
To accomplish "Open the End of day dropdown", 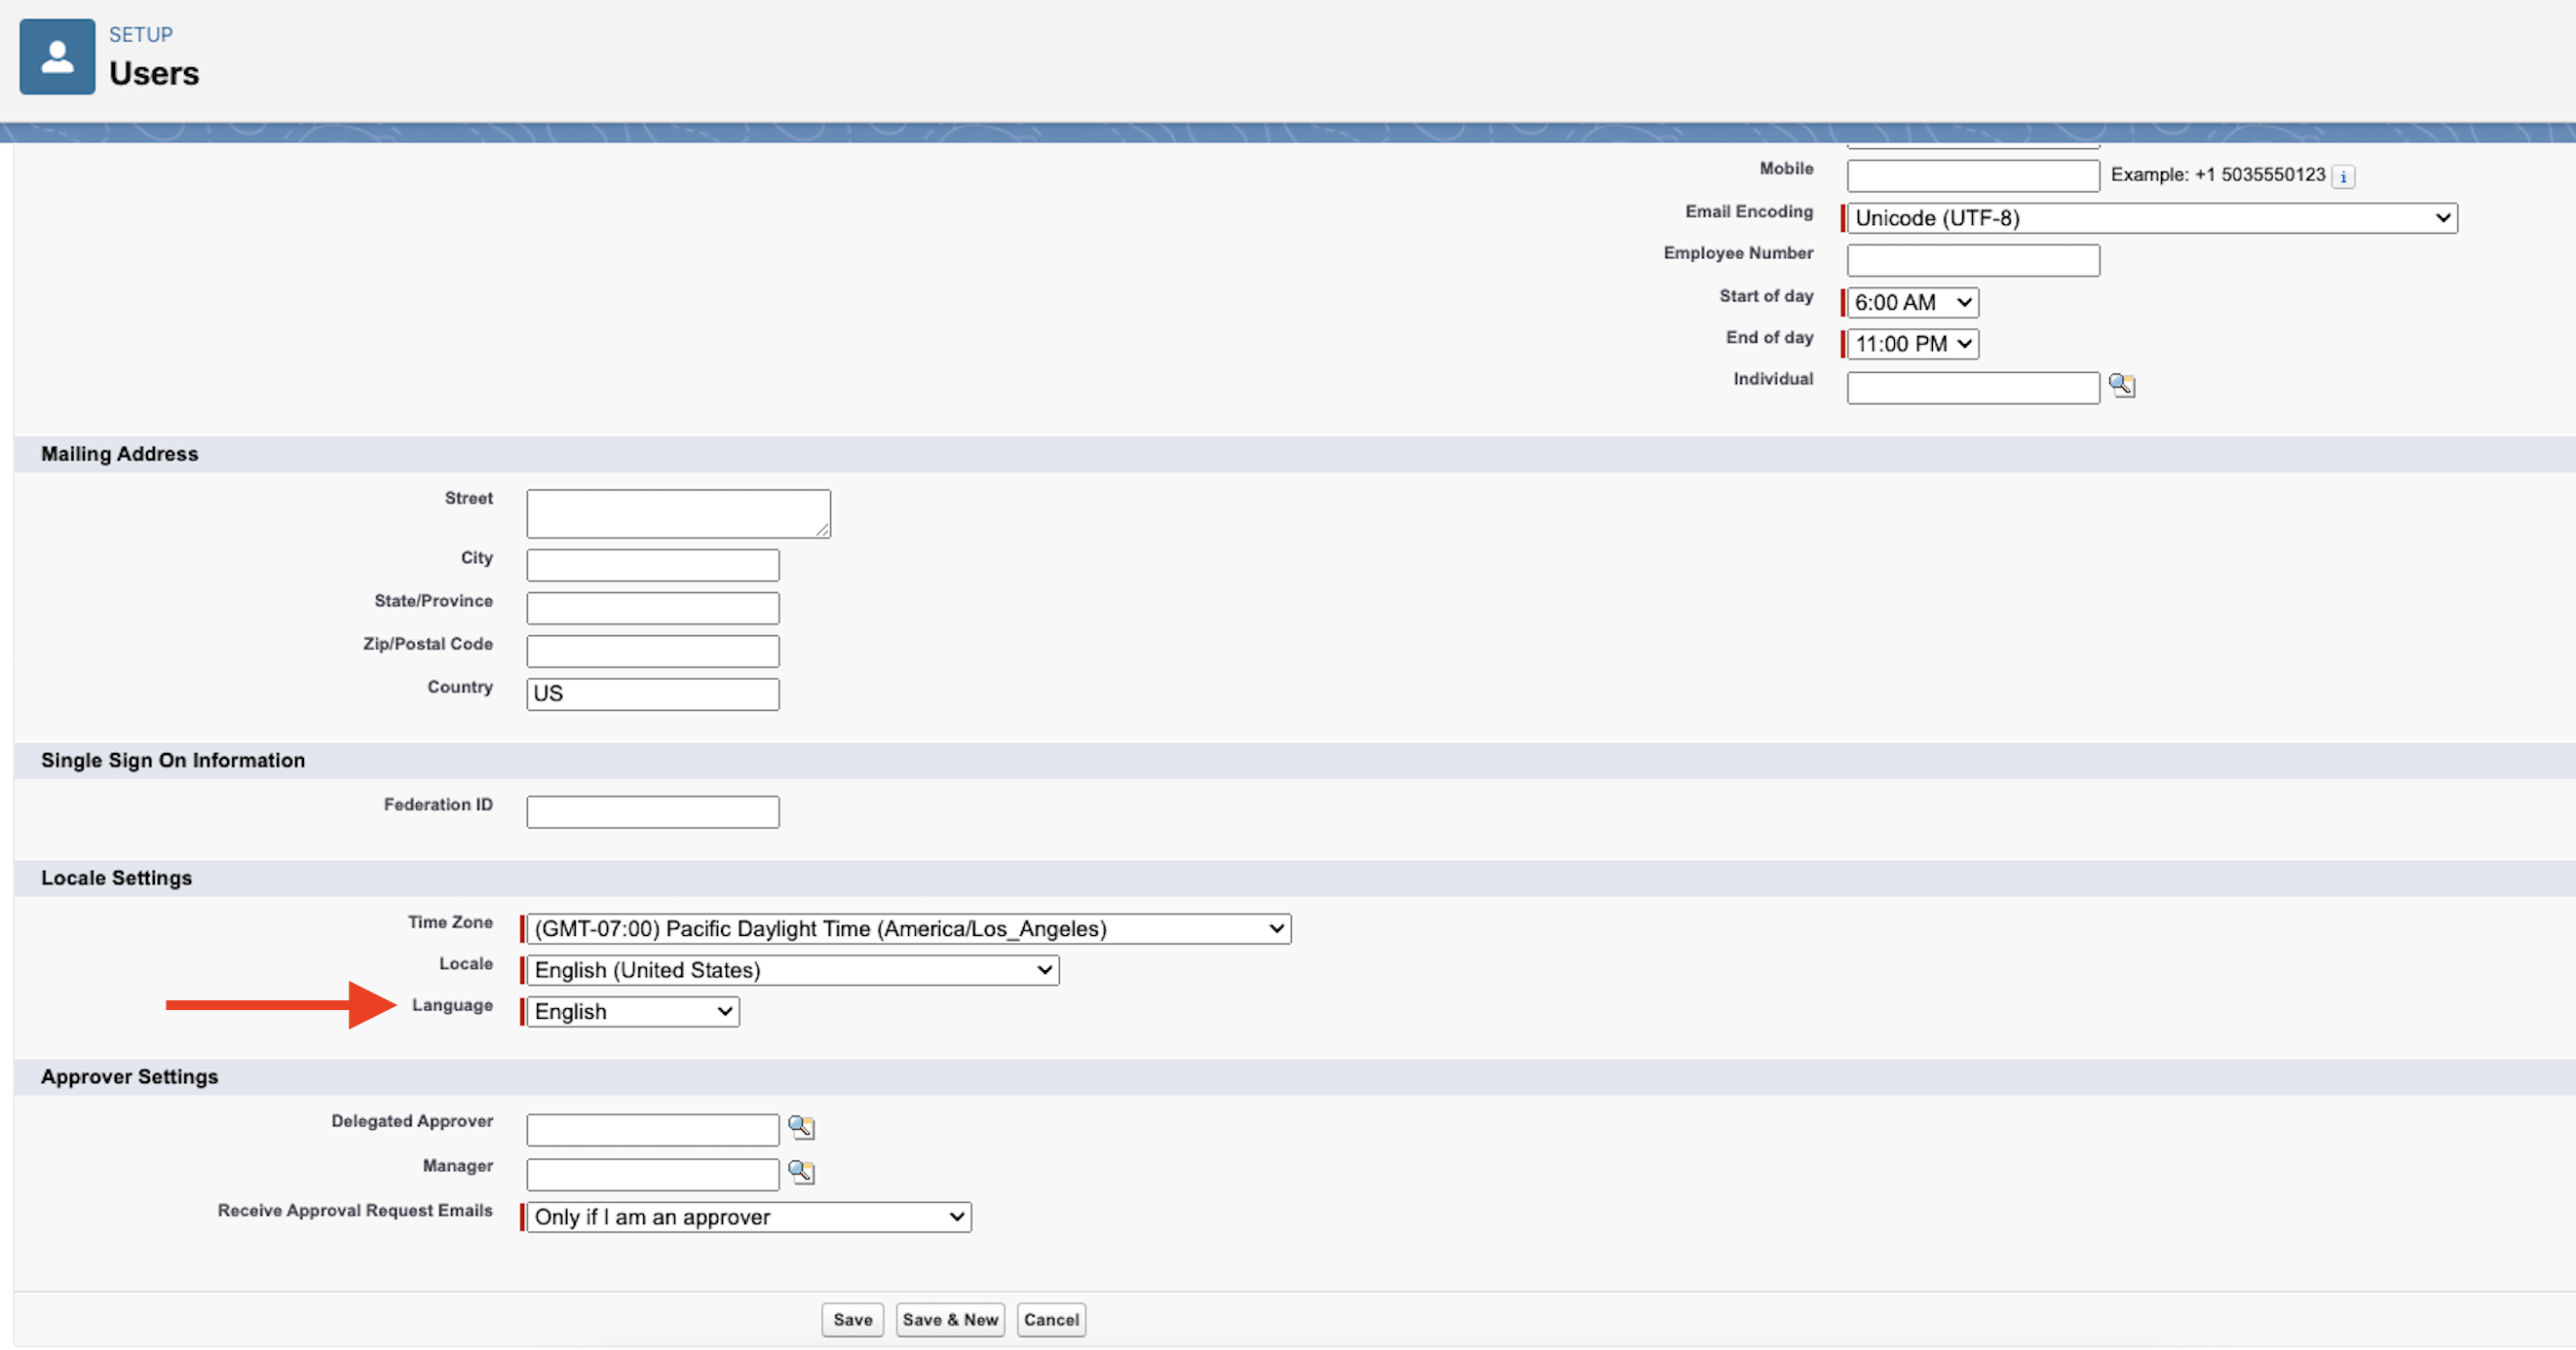I will pos(1911,344).
